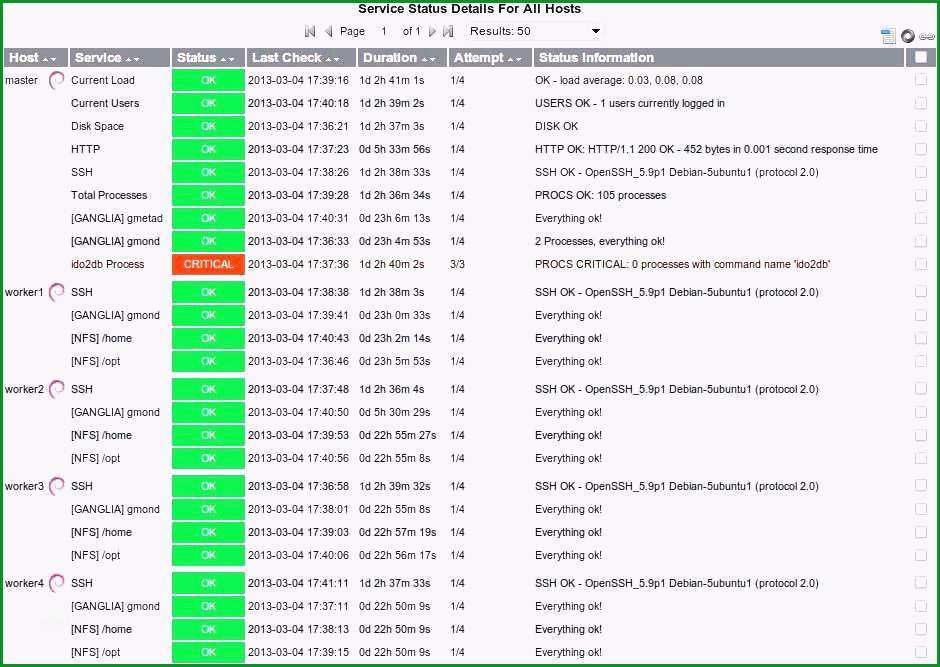Click the '0d 5h 33m 56s' duration cell
Screen dimensions: 940x667
(394, 149)
